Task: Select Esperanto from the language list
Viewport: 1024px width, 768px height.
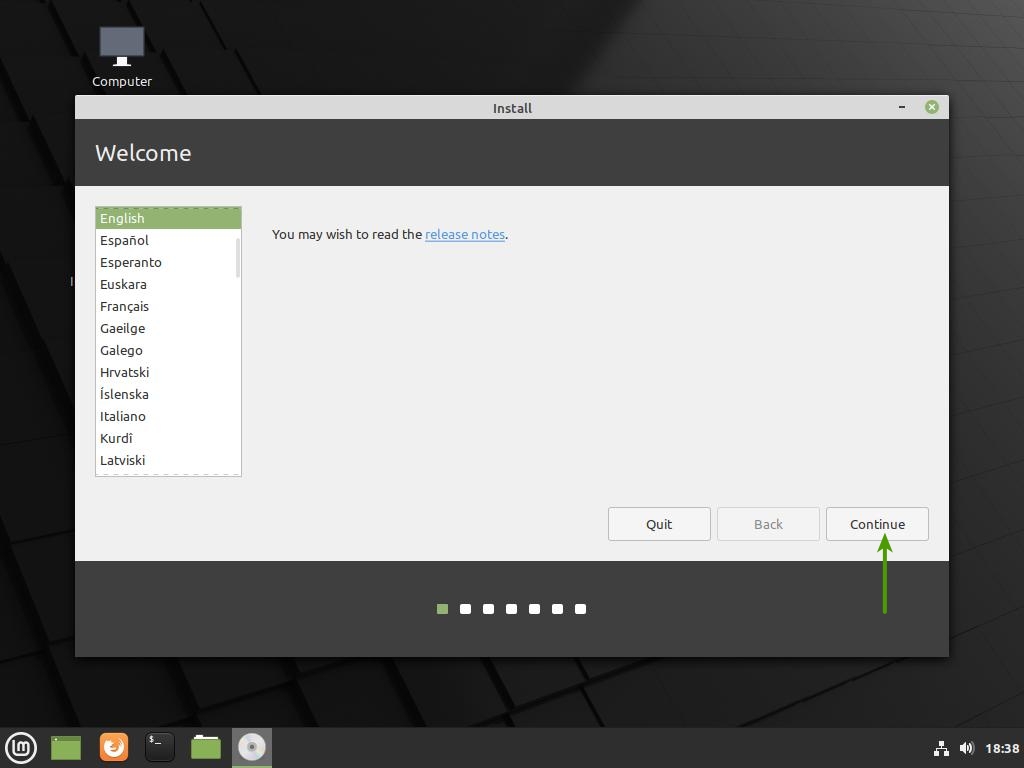Action: 131,262
